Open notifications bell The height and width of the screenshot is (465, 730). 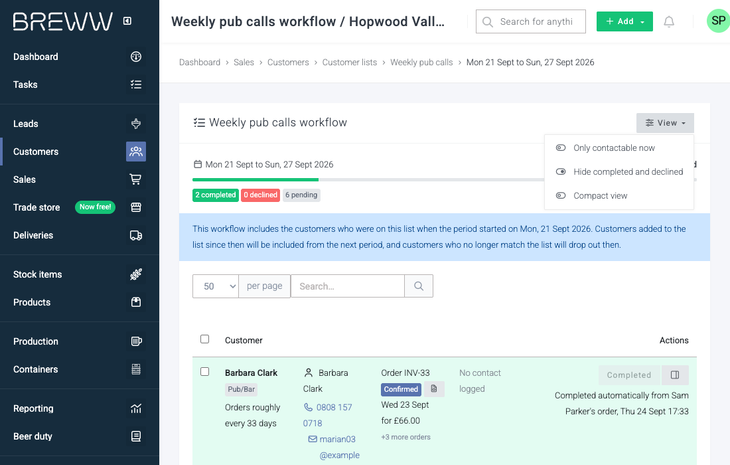coord(669,21)
